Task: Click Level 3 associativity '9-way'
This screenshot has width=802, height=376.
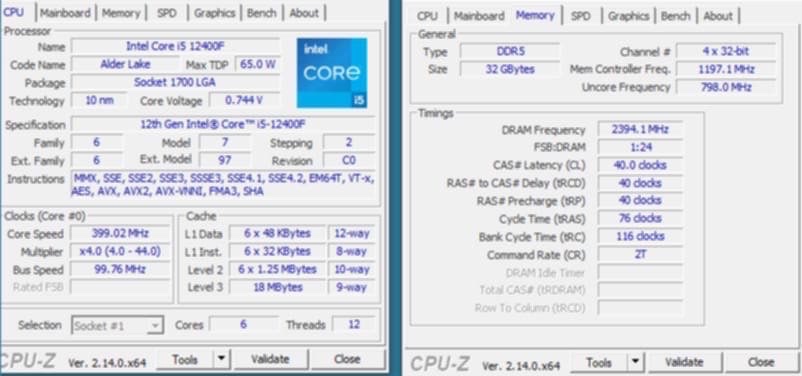Action: pyautogui.click(x=351, y=287)
